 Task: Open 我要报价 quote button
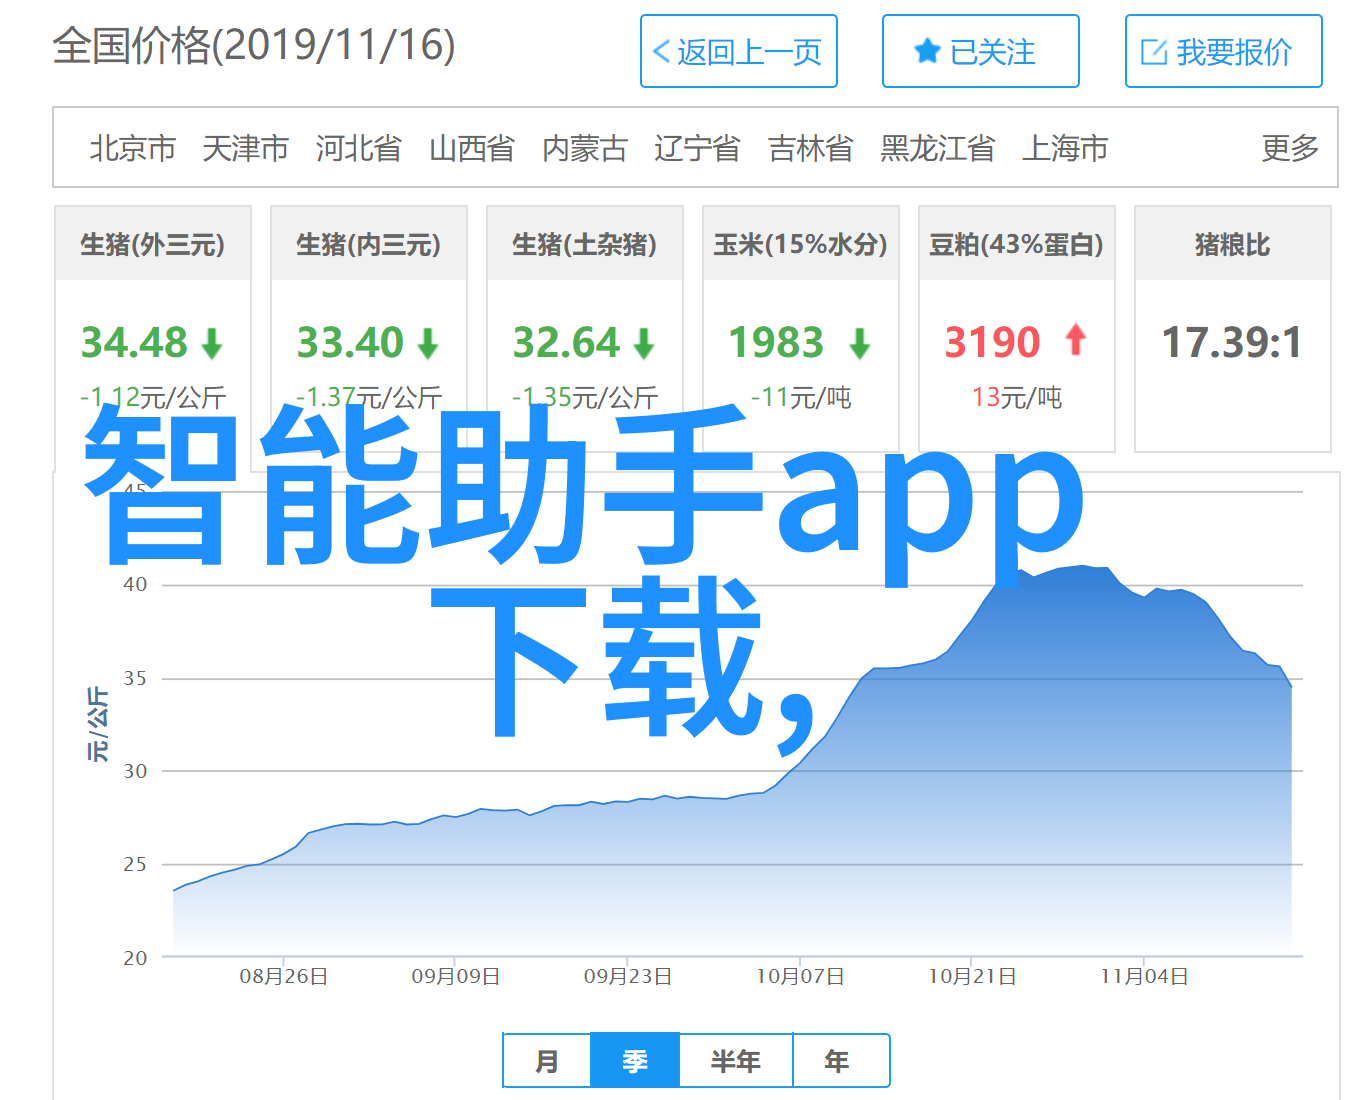[1223, 51]
